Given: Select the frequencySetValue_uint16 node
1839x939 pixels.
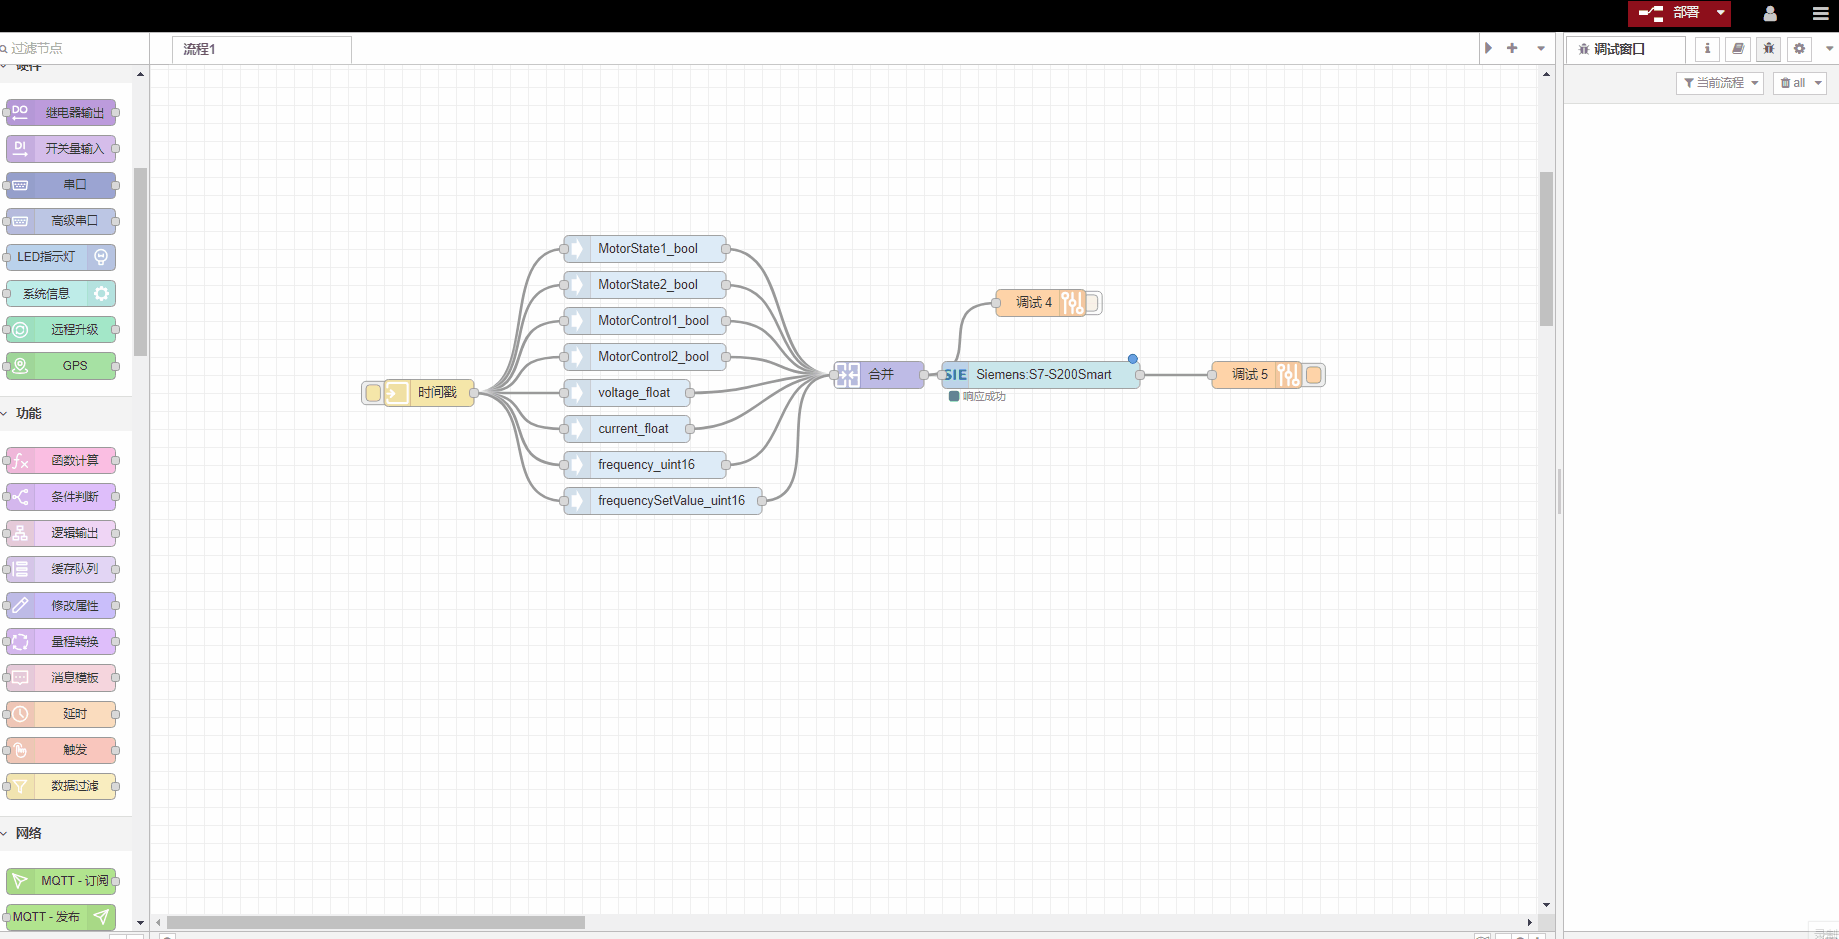Looking at the screenshot, I should click(663, 501).
